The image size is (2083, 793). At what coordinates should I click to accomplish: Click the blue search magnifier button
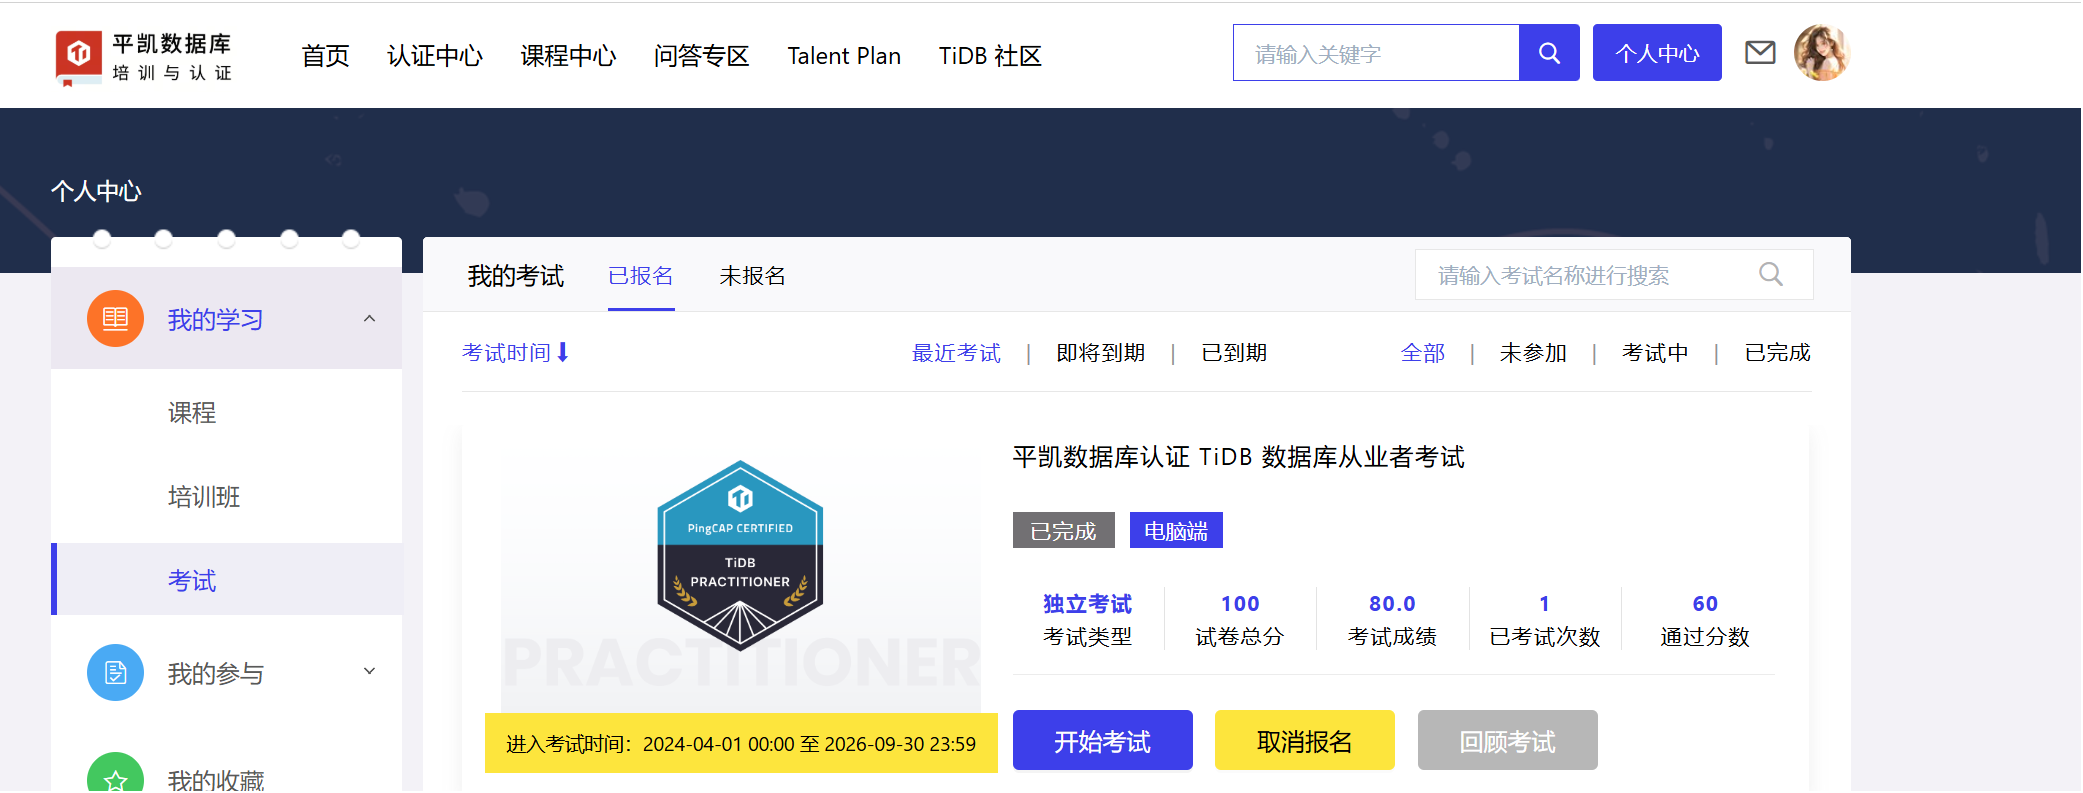tap(1549, 53)
